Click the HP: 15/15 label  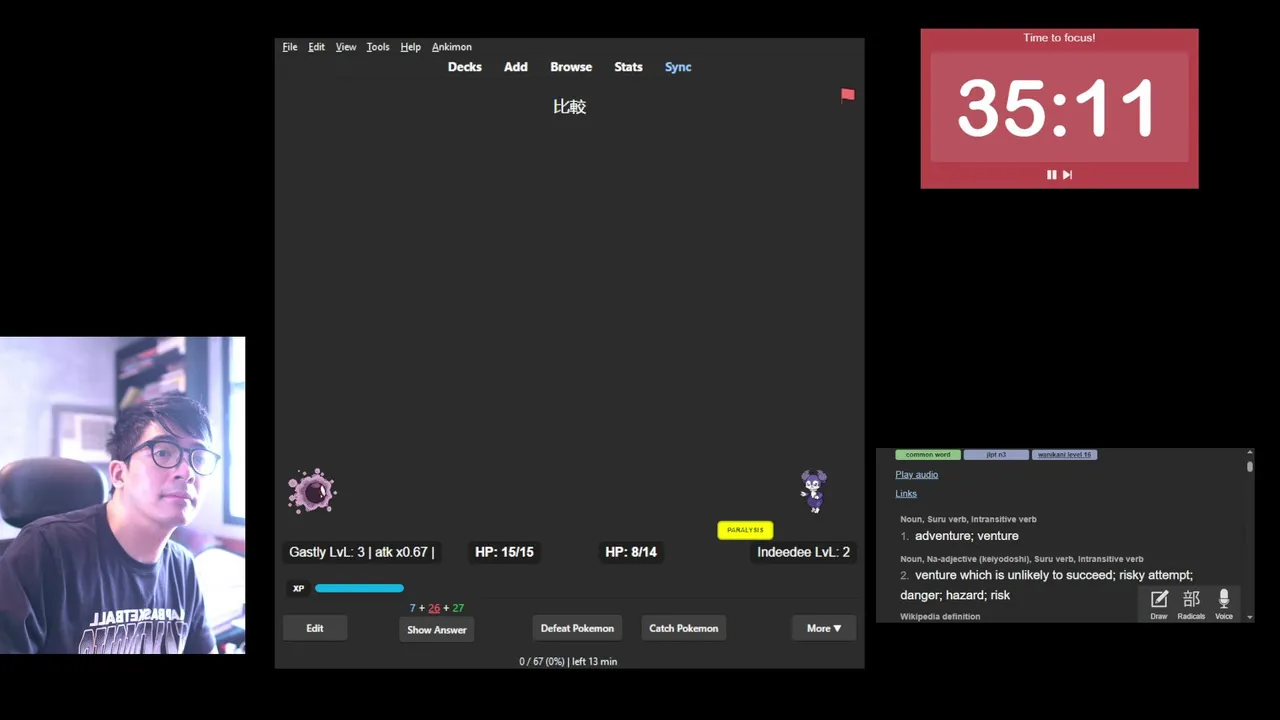point(504,552)
